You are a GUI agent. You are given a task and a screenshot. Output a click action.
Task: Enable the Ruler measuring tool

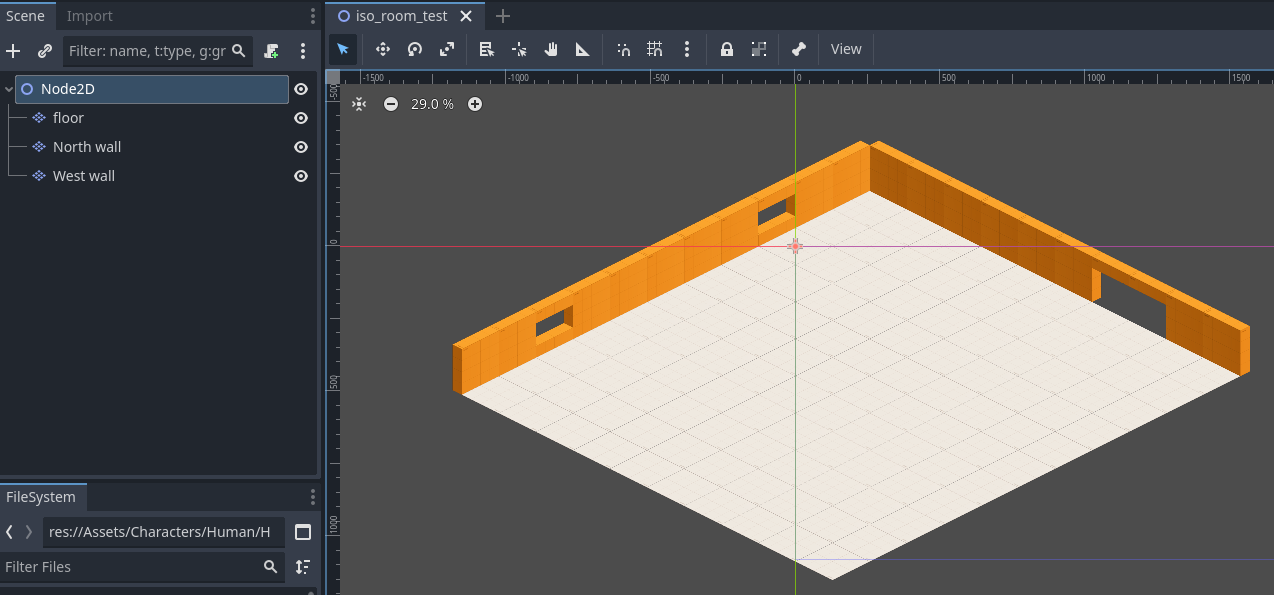[x=583, y=49]
